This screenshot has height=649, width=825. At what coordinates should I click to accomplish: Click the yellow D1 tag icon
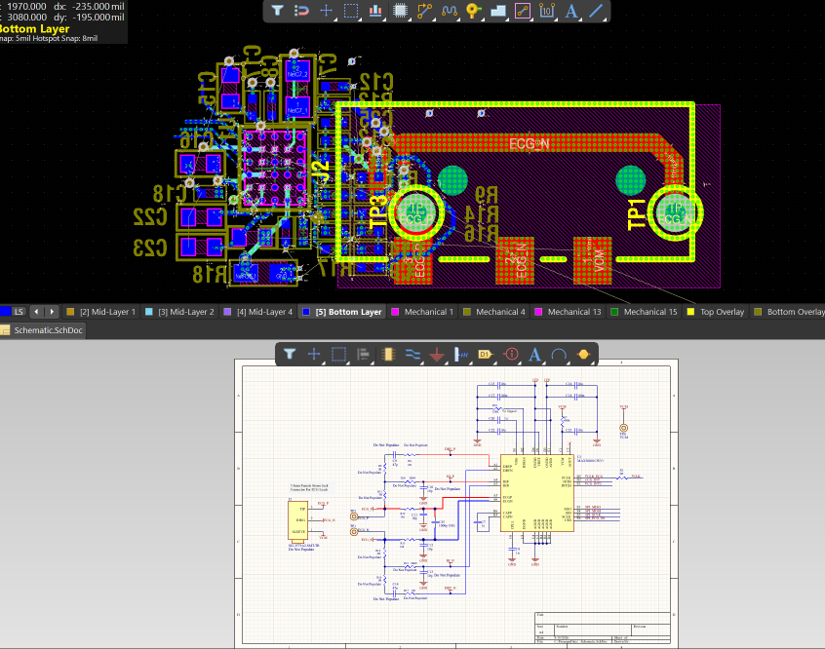pos(485,354)
